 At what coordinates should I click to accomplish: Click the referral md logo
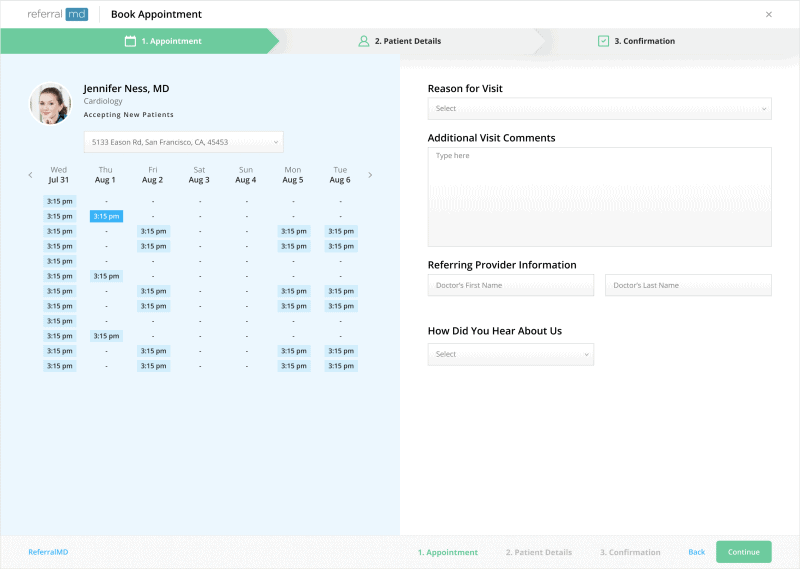click(x=58, y=14)
